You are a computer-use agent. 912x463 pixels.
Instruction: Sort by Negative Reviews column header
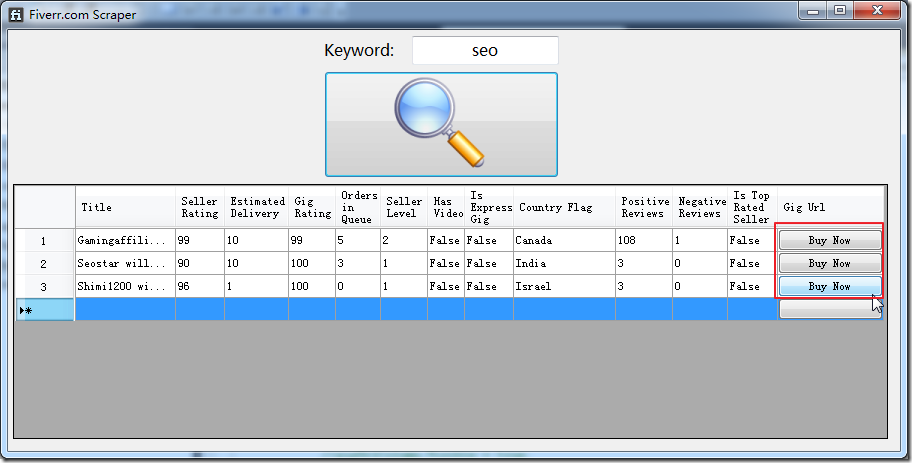click(700, 207)
